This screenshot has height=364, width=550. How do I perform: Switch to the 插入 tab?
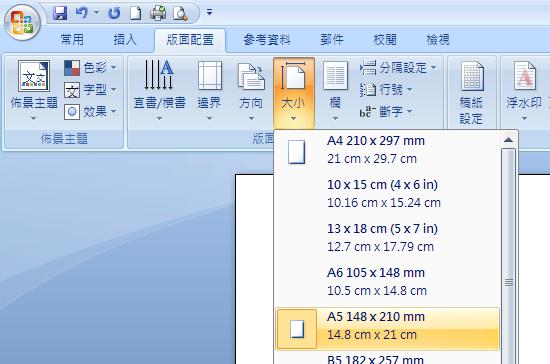pos(125,39)
